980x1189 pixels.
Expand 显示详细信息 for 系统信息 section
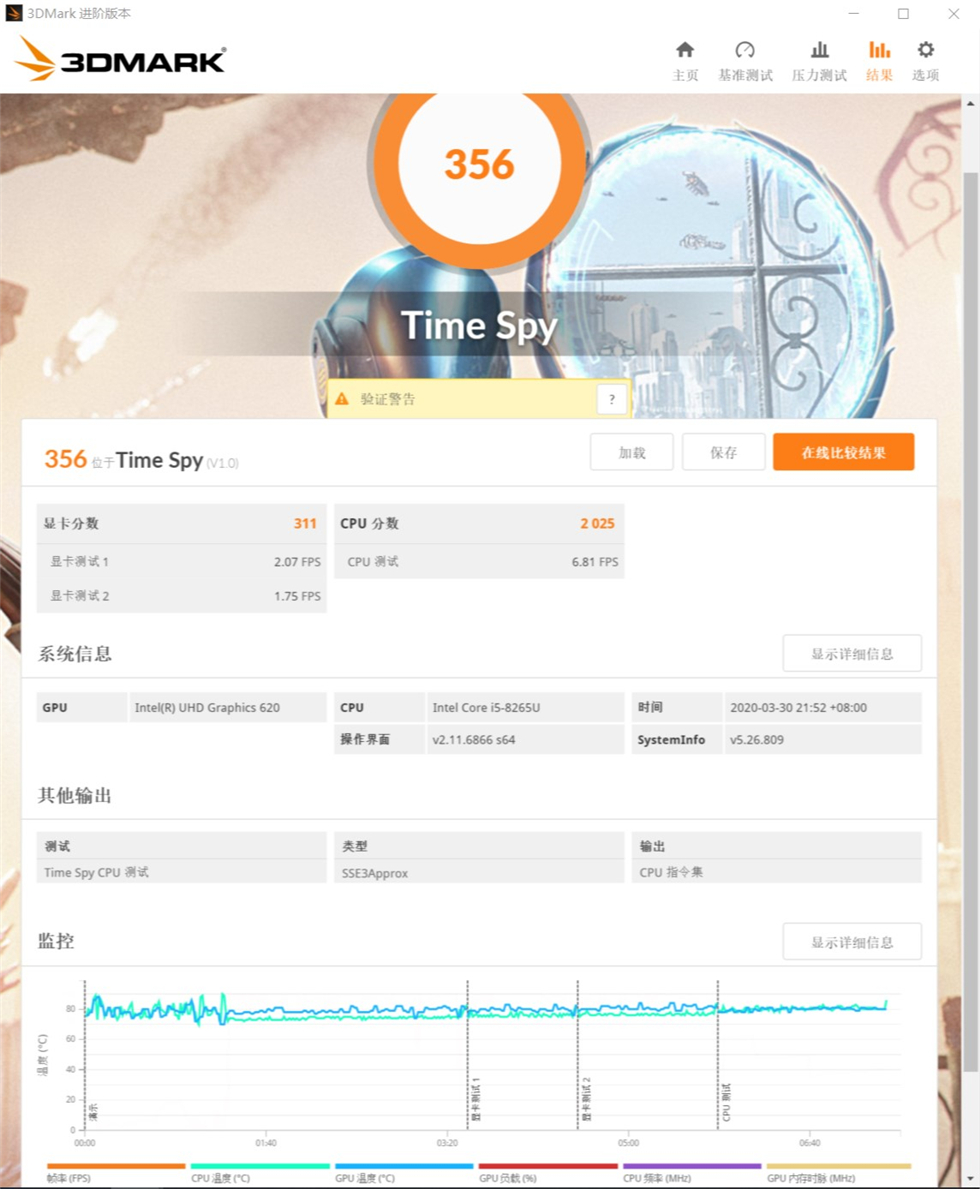tap(851, 653)
